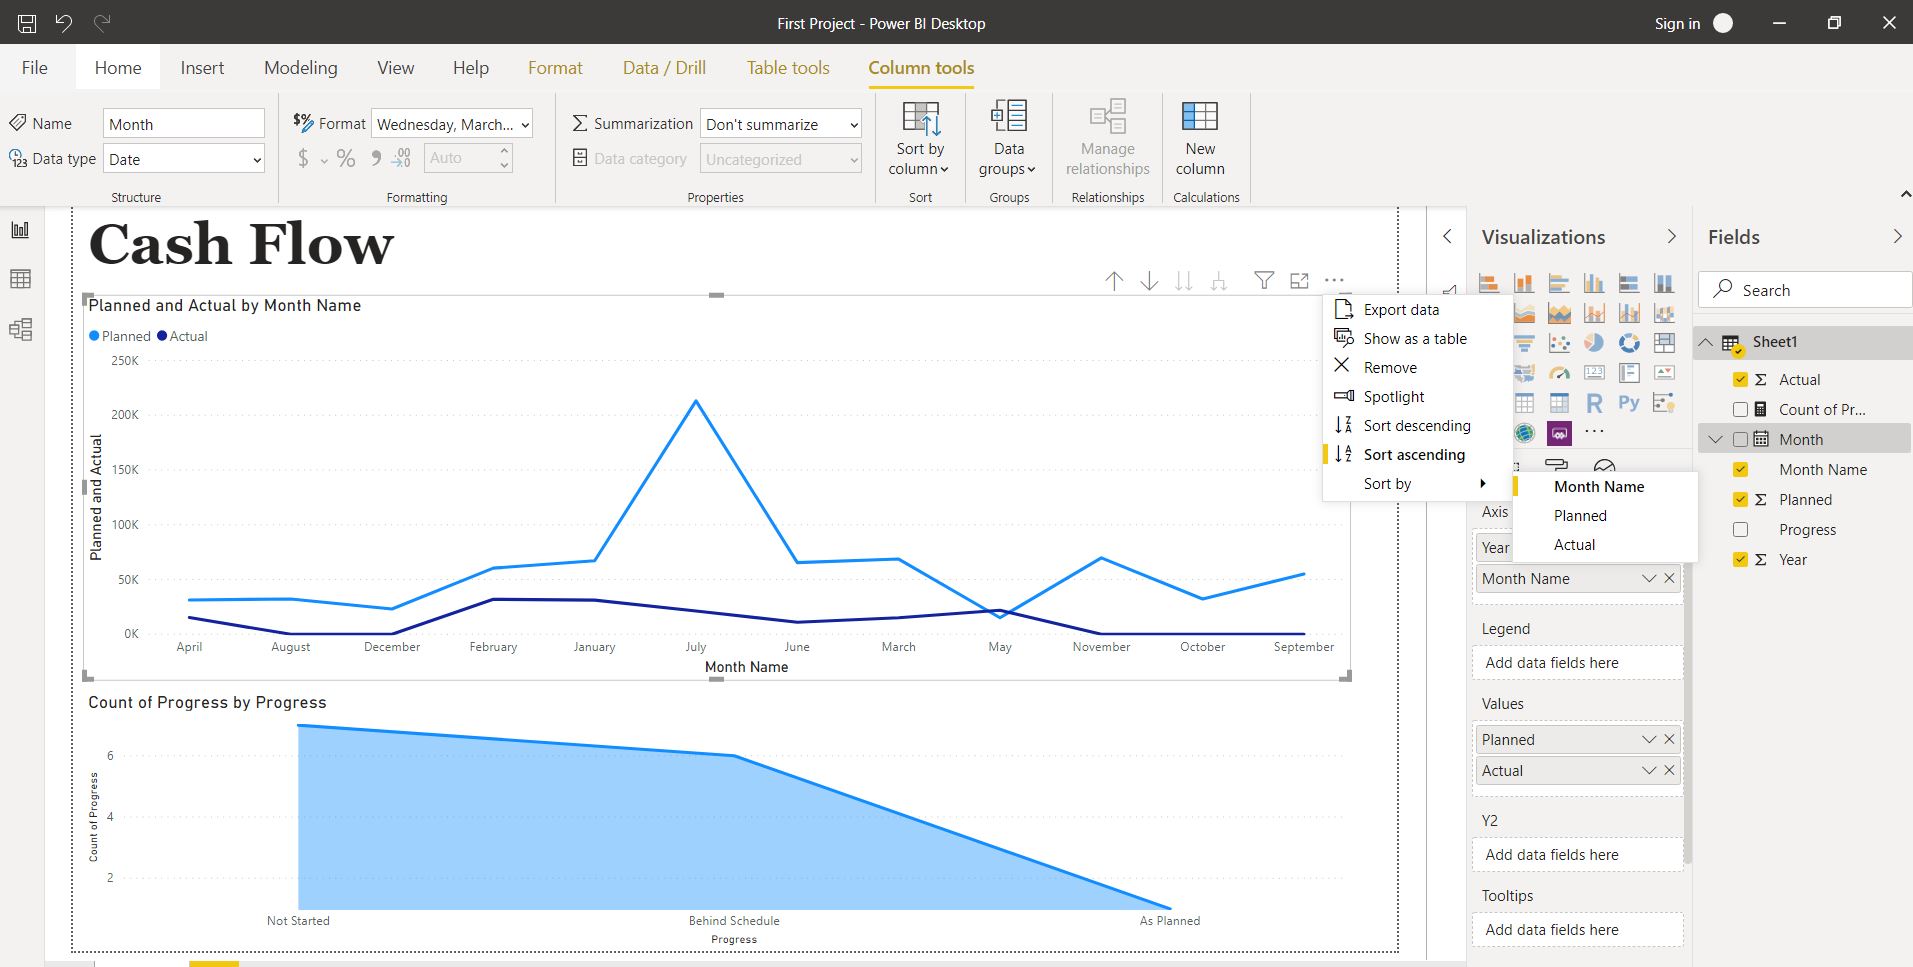Image resolution: width=1913 pixels, height=967 pixels.
Task: Select the Matrix visualization
Action: click(x=1559, y=403)
